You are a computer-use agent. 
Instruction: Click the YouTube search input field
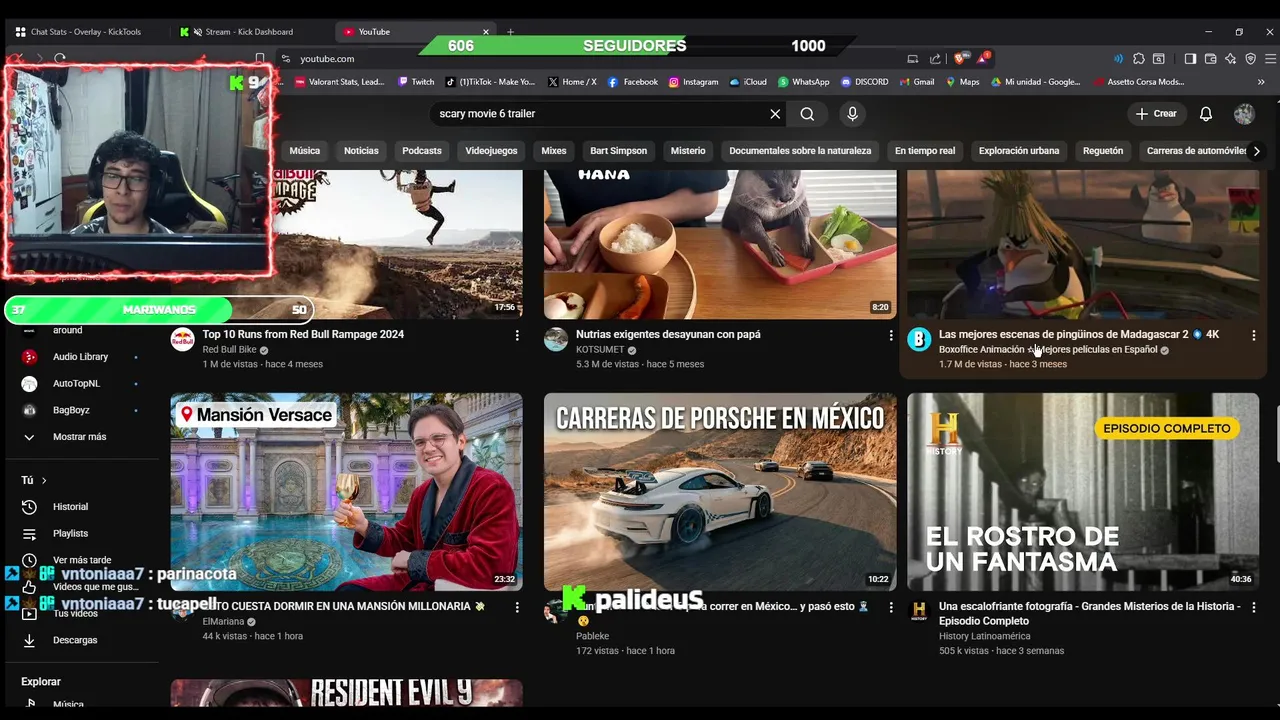tap(598, 114)
